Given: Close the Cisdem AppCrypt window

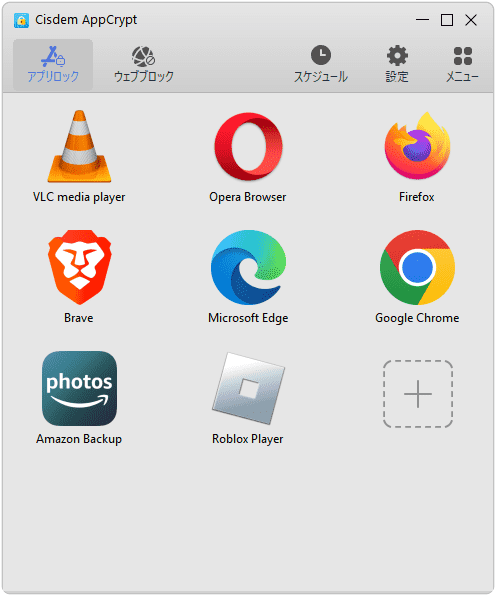Looking at the screenshot, I should point(471,20).
